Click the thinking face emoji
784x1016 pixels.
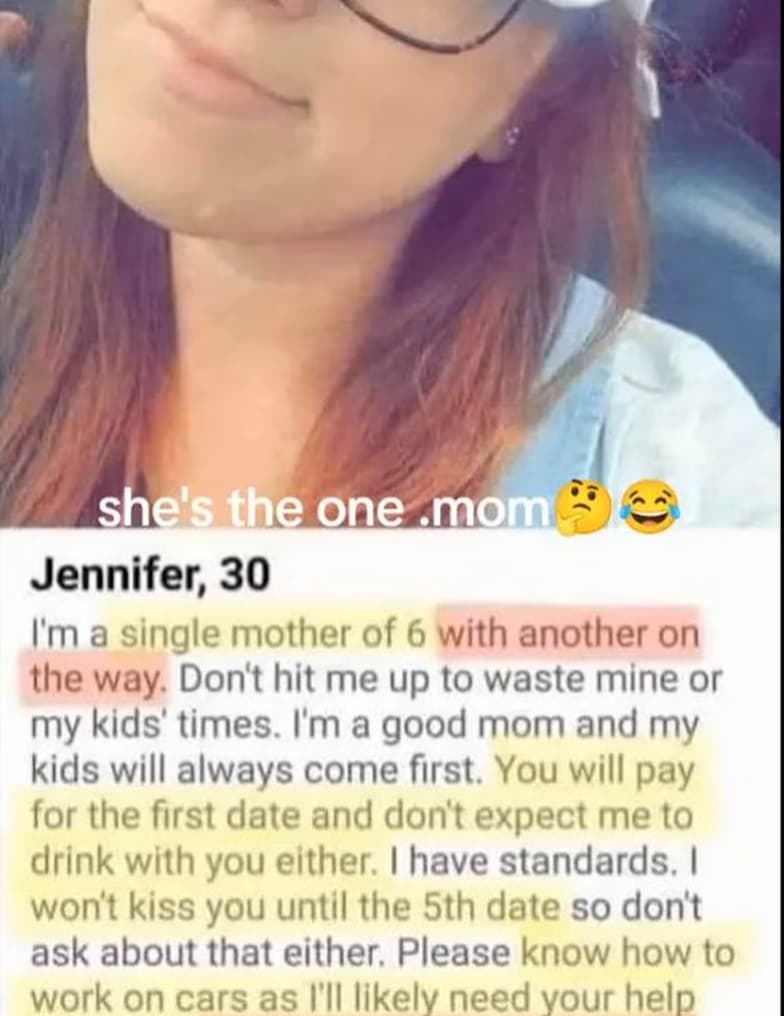(x=585, y=508)
